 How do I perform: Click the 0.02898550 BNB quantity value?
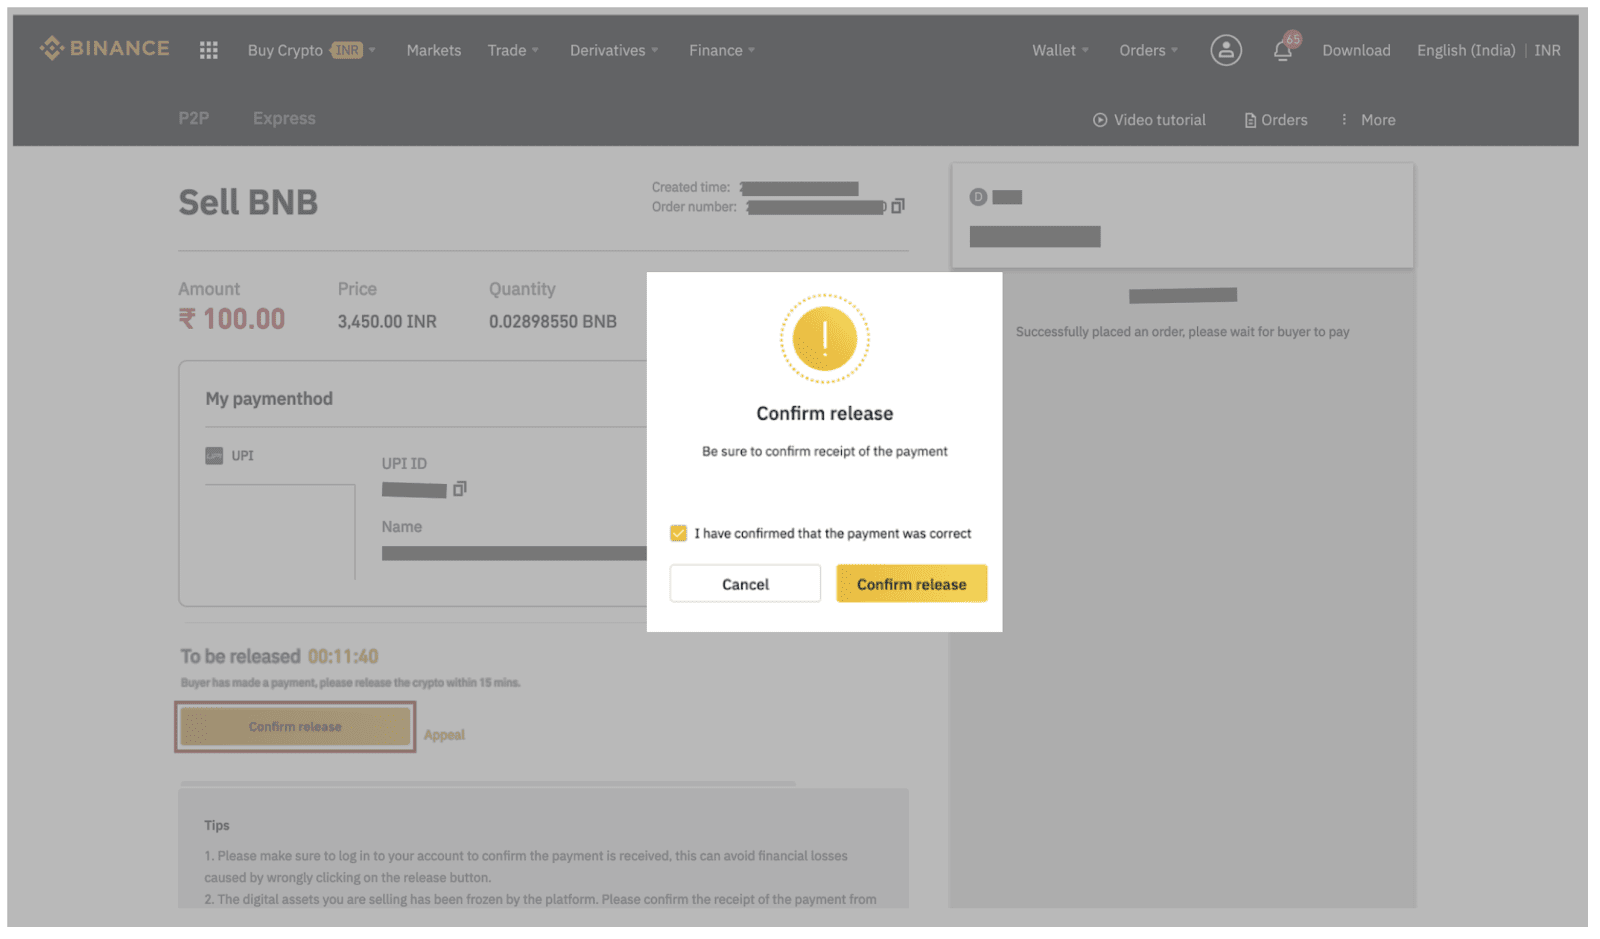(553, 322)
